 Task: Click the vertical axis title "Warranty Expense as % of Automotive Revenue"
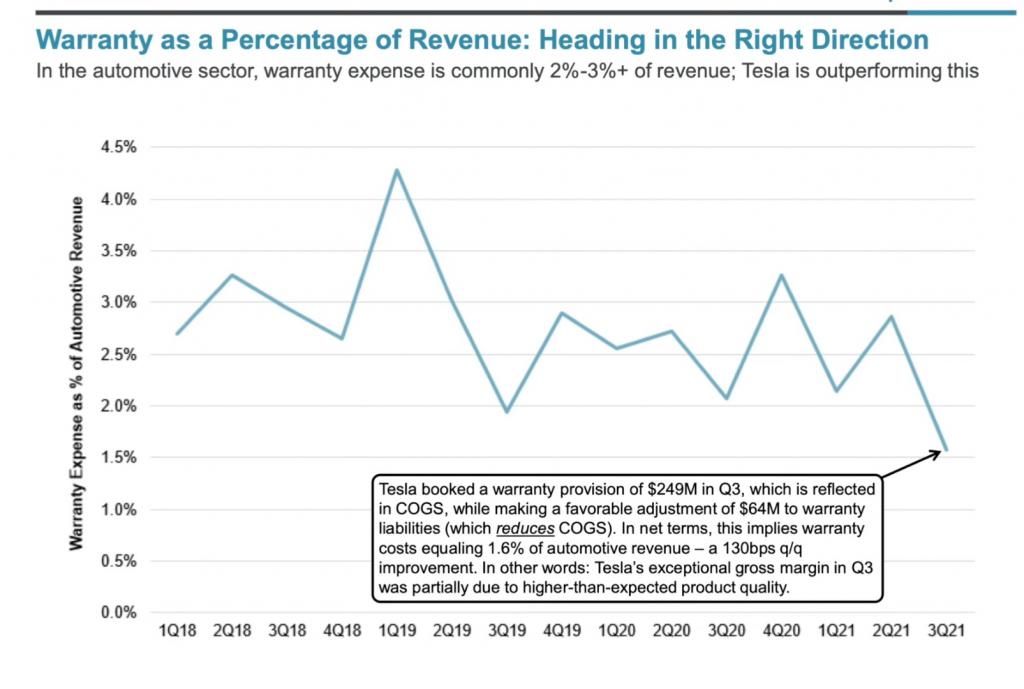[76, 373]
